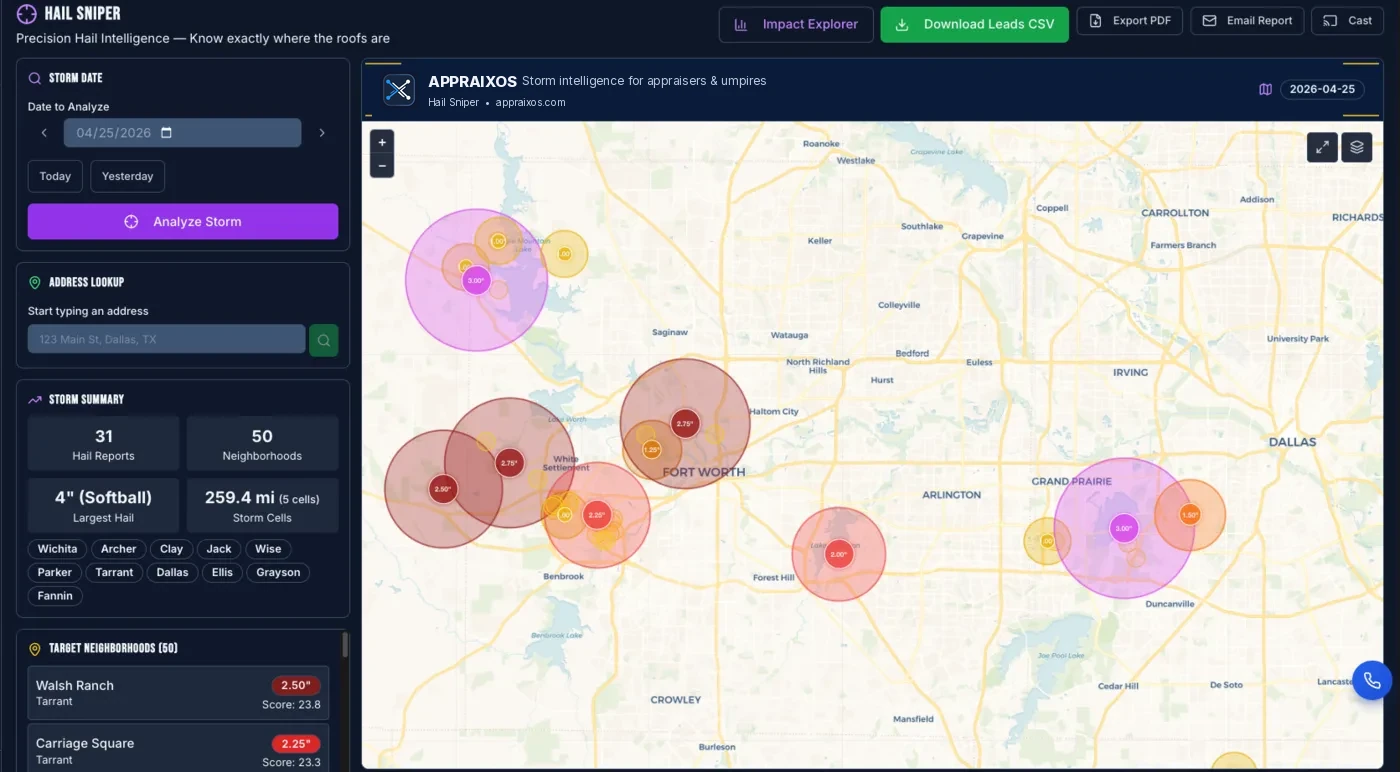Zoom out on the map
The image size is (1400, 772).
pyautogui.click(x=382, y=166)
